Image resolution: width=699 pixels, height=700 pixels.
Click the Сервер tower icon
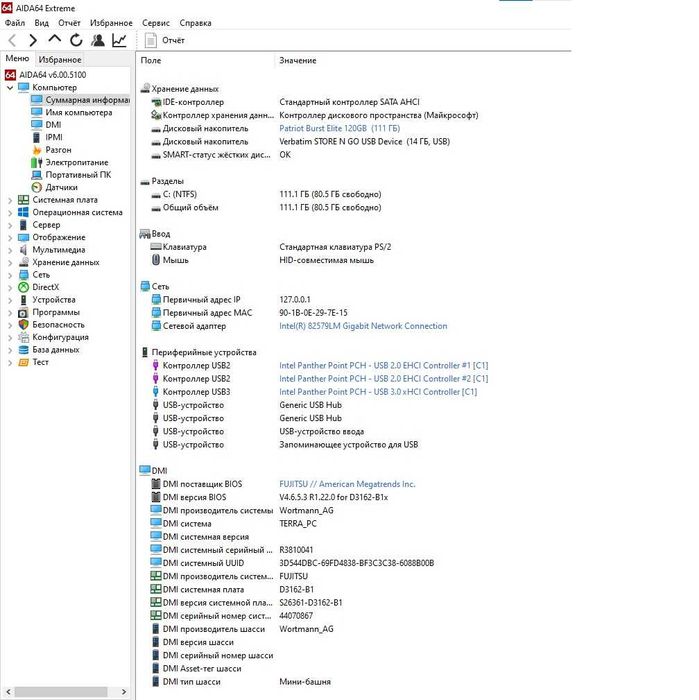click(x=23, y=225)
